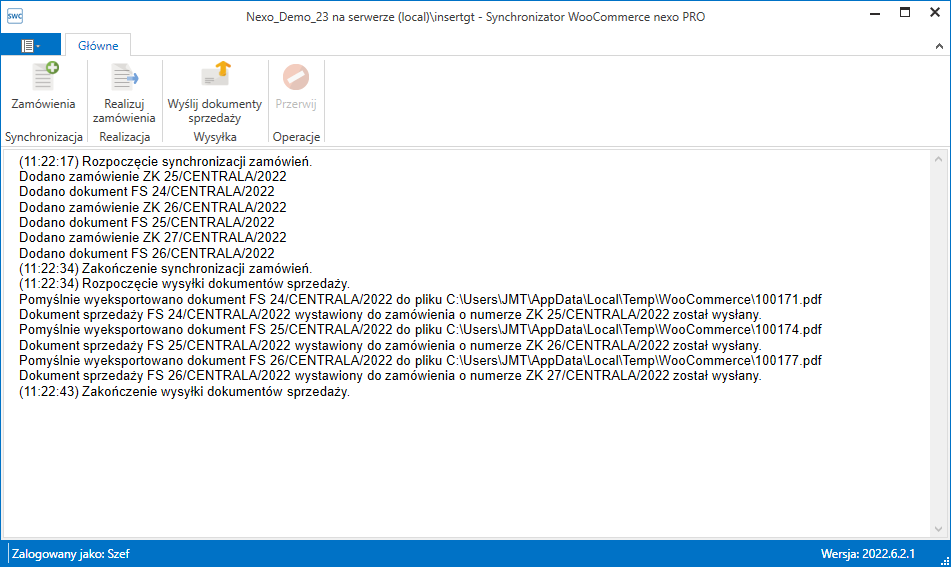This screenshot has height=567, width=951.
Task: Close the Synchronizator window
Action: [x=935, y=12]
